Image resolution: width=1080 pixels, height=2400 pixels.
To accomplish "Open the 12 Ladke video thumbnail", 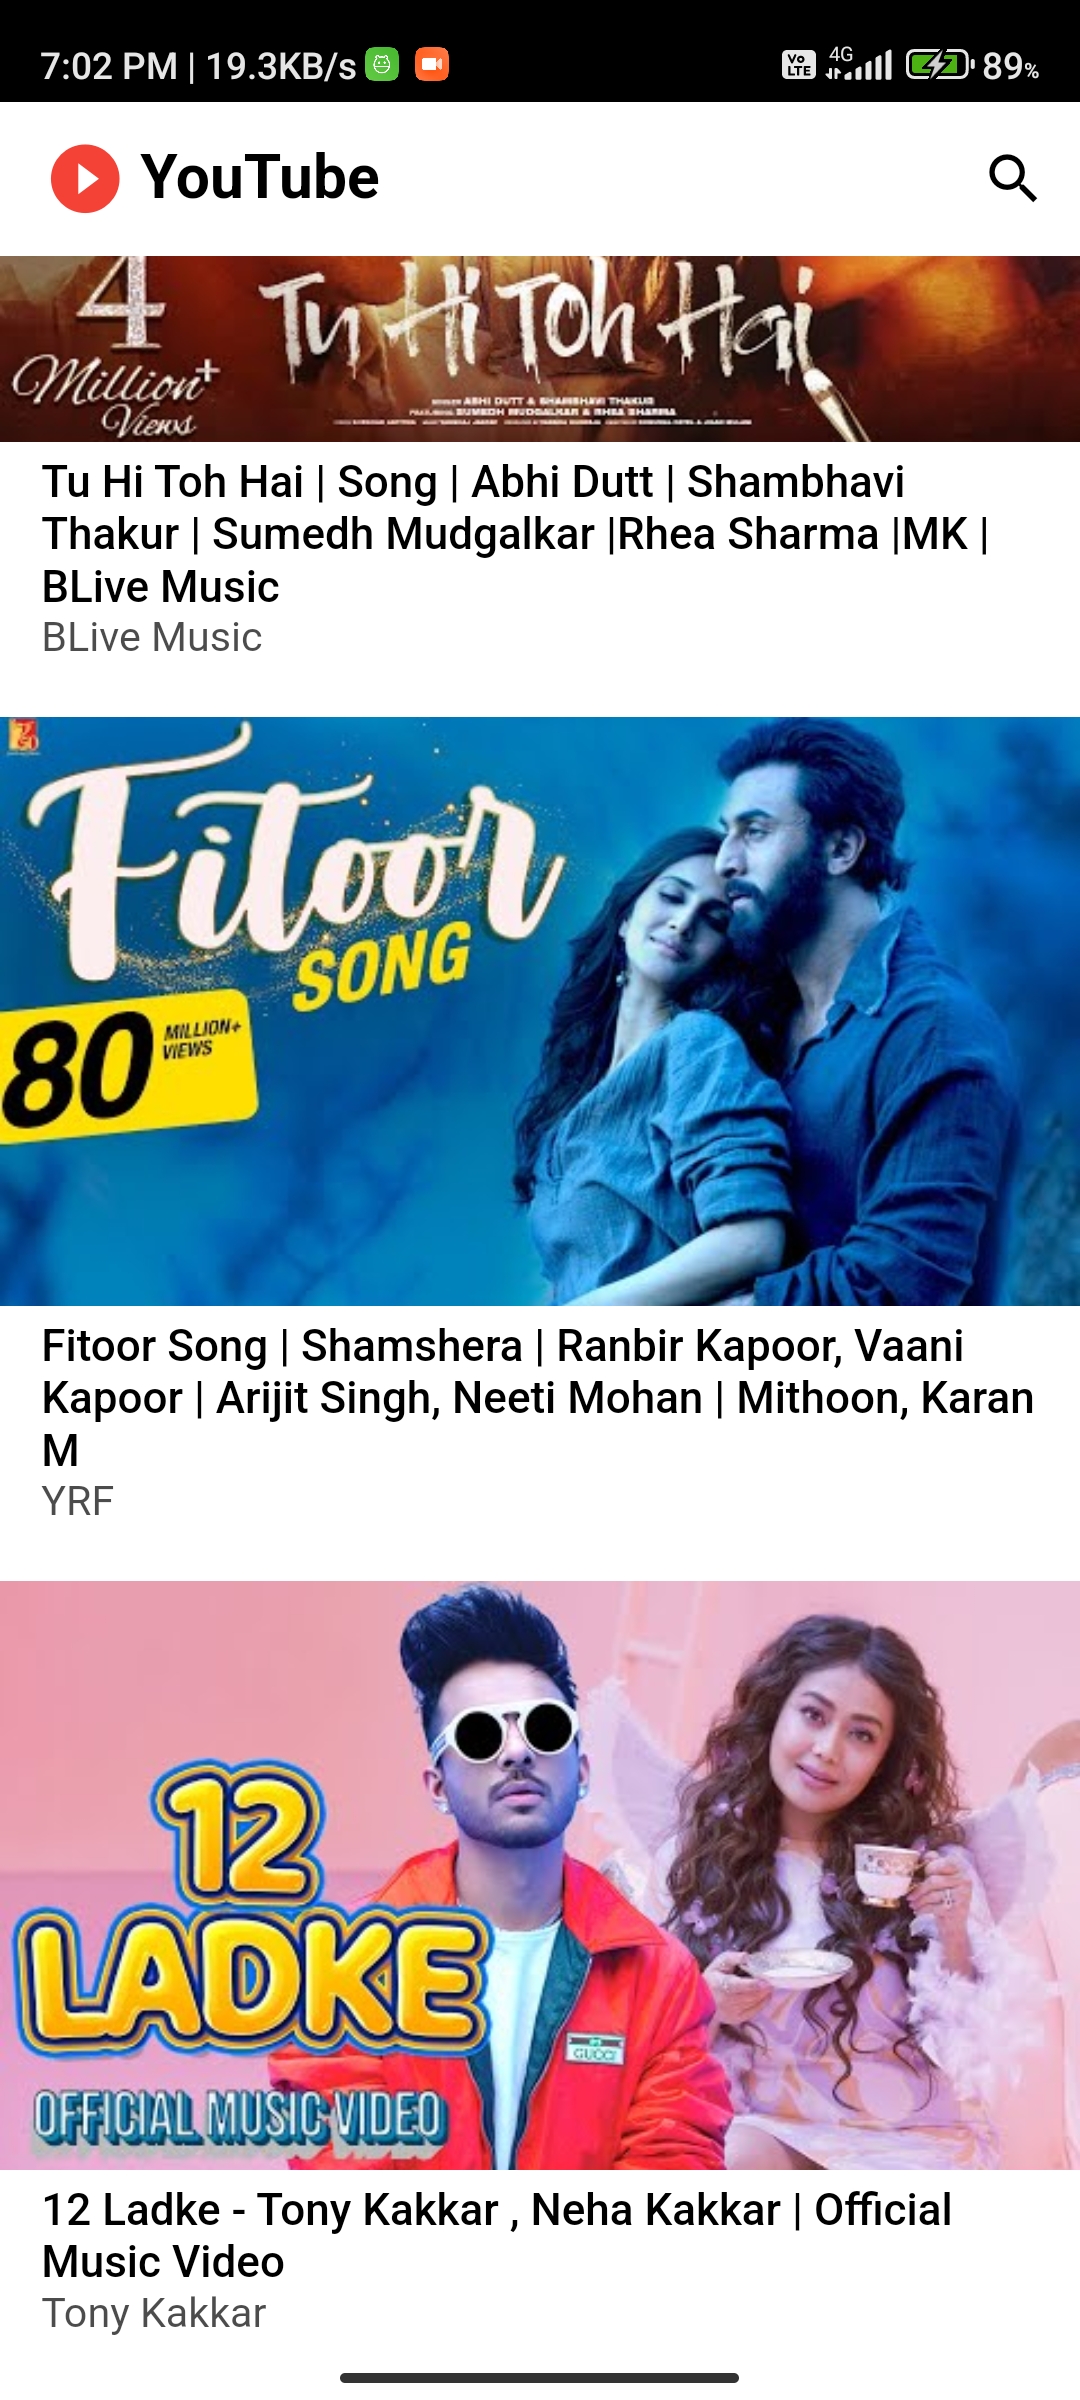I will coord(540,1875).
